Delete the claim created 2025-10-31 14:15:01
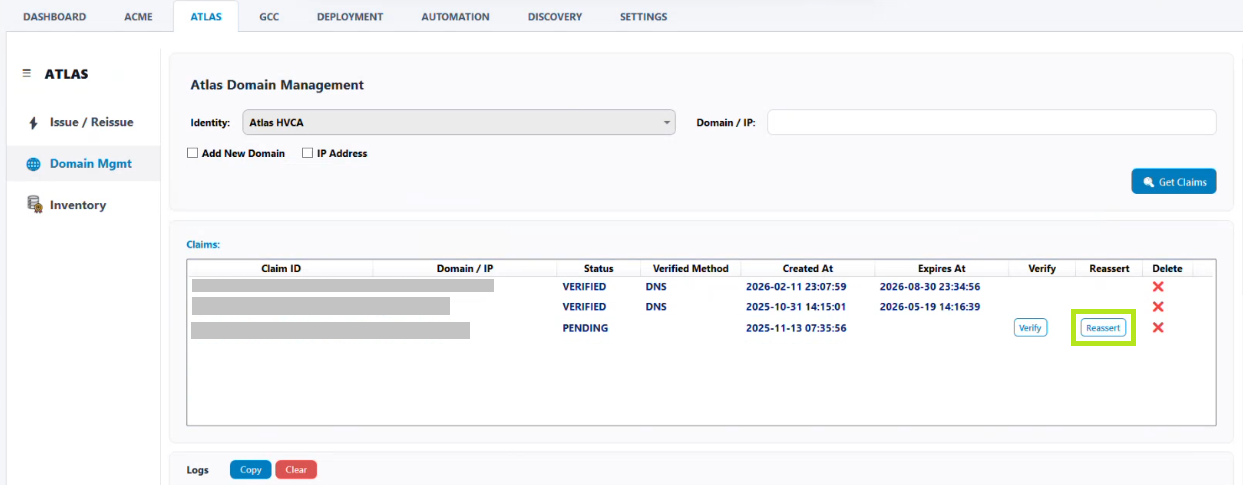The height and width of the screenshot is (485, 1243). 1158,307
